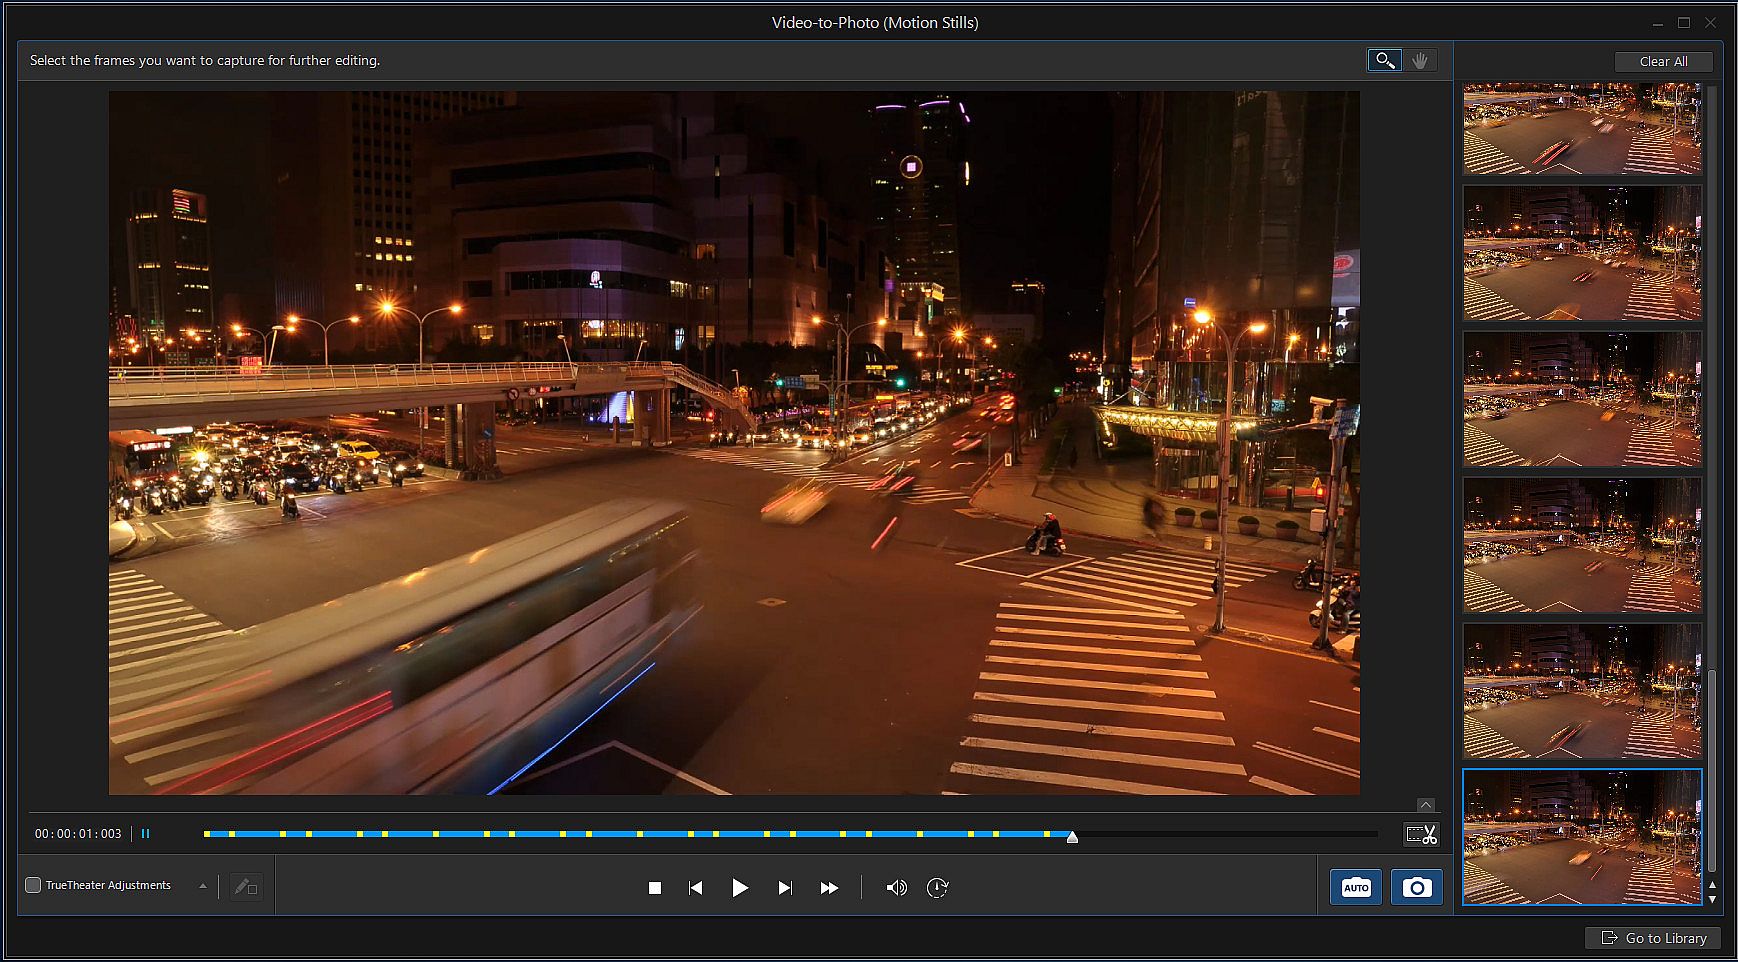Select the highlighted bottom captured frame thumbnail
This screenshot has height=962, width=1738.
click(1582, 837)
